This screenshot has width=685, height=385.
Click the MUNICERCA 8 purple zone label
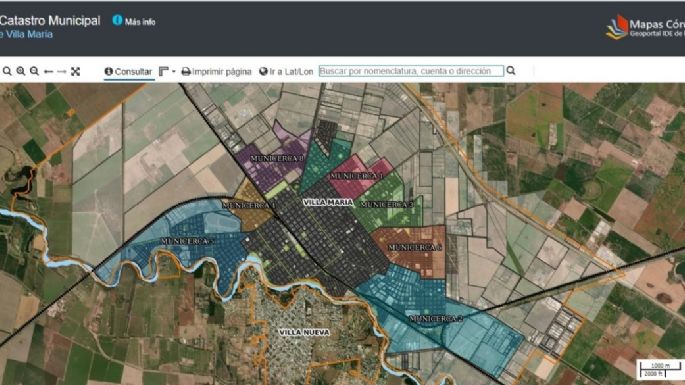click(x=277, y=159)
